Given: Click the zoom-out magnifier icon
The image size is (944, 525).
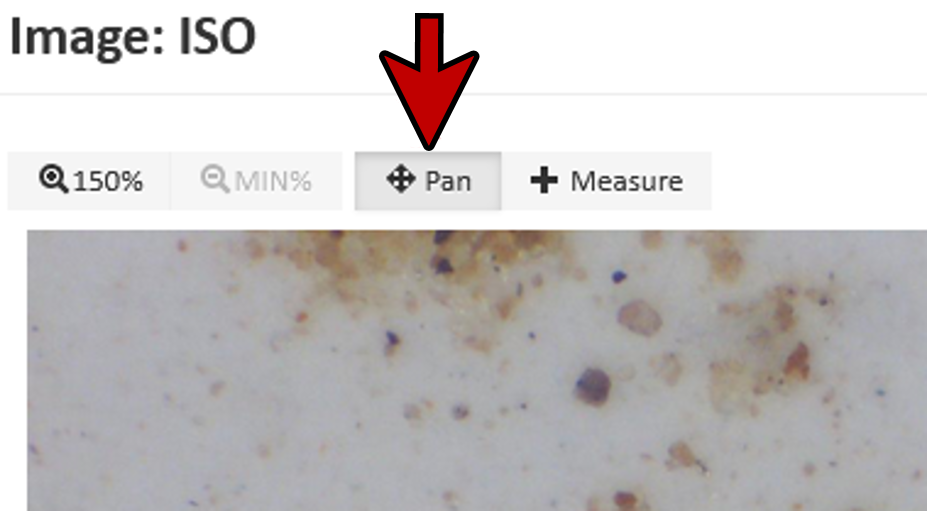Looking at the screenshot, I should click(214, 179).
